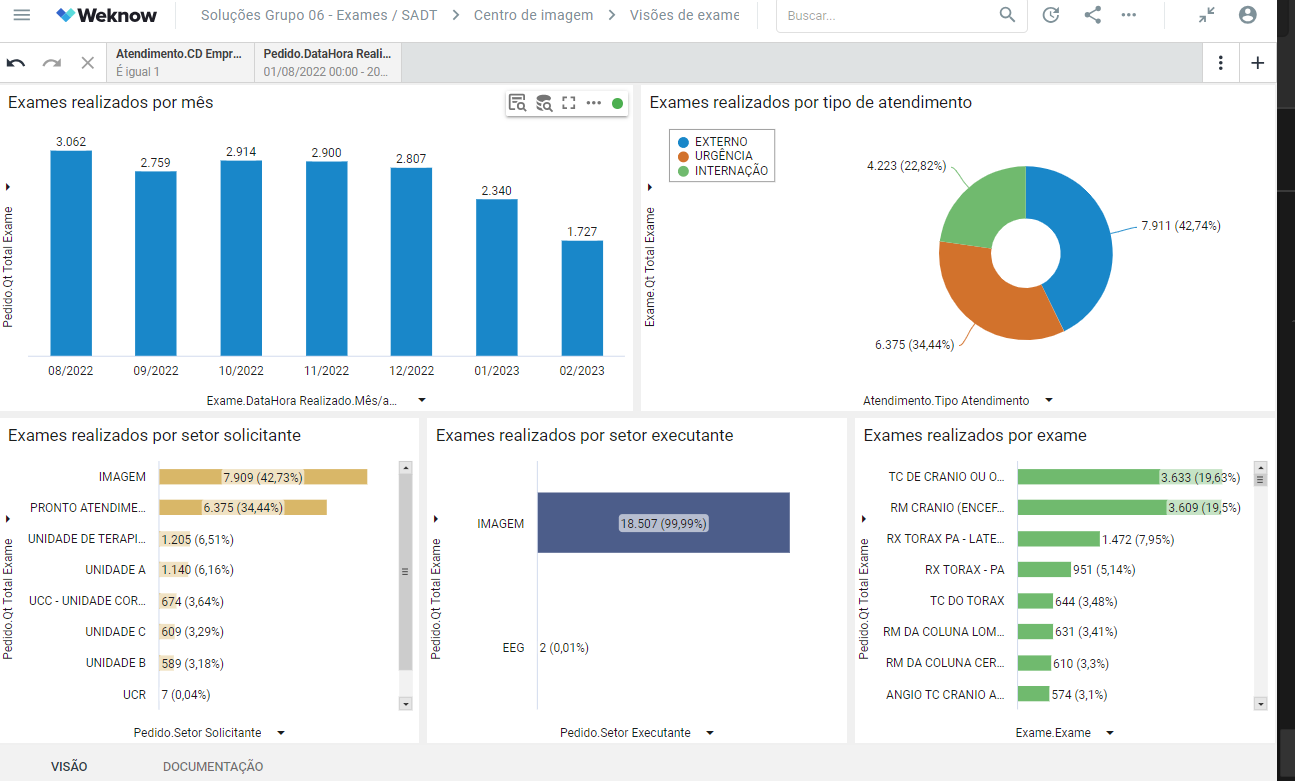The width and height of the screenshot is (1295, 781).
Task: Click the setor solicitante scrollbar thumb
Action: (405, 572)
